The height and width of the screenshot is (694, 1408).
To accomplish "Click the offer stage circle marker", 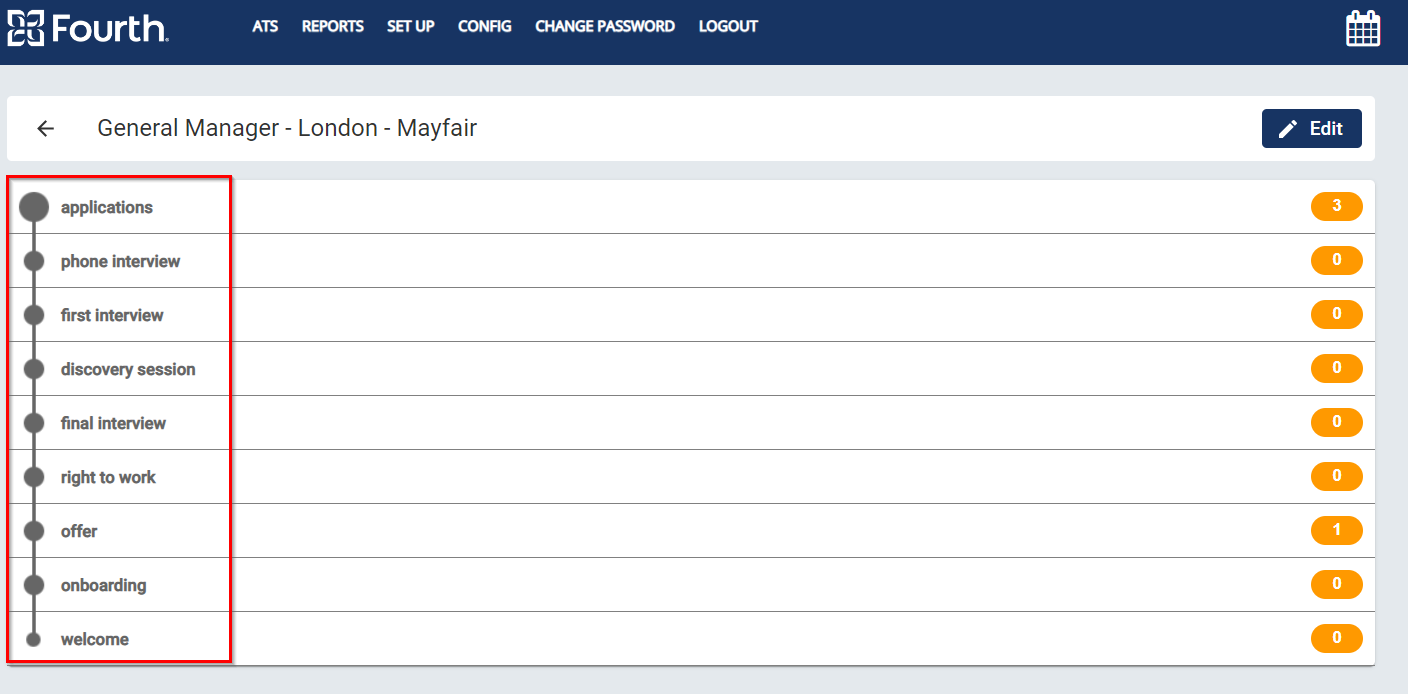I will [34, 531].
